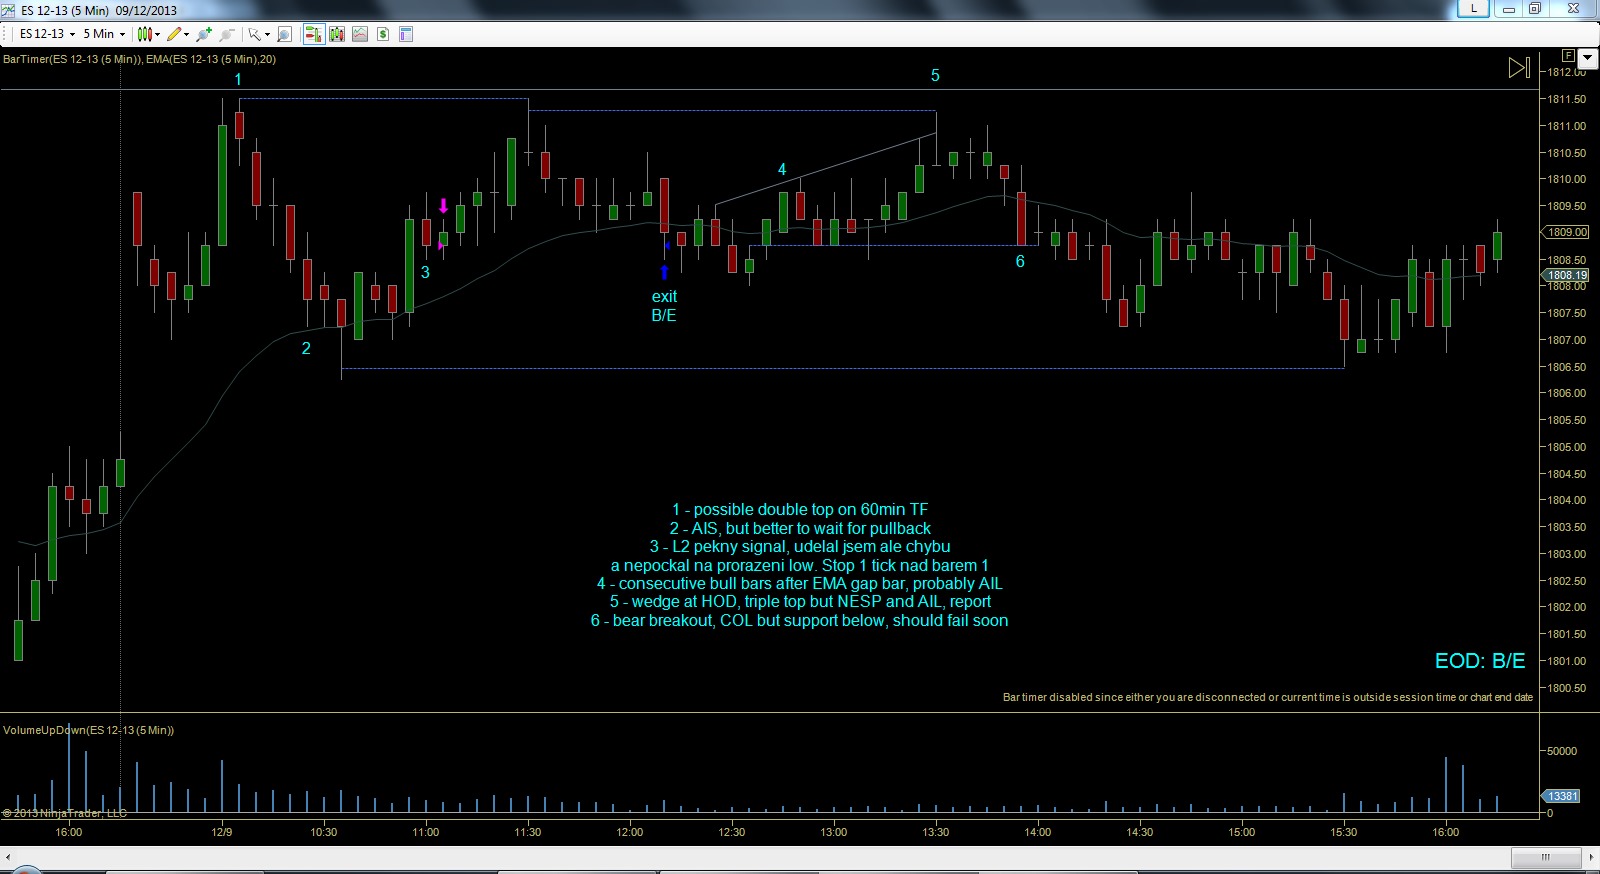Expand the drawing tools dropdown arrow
1600x874 pixels.
click(186, 34)
